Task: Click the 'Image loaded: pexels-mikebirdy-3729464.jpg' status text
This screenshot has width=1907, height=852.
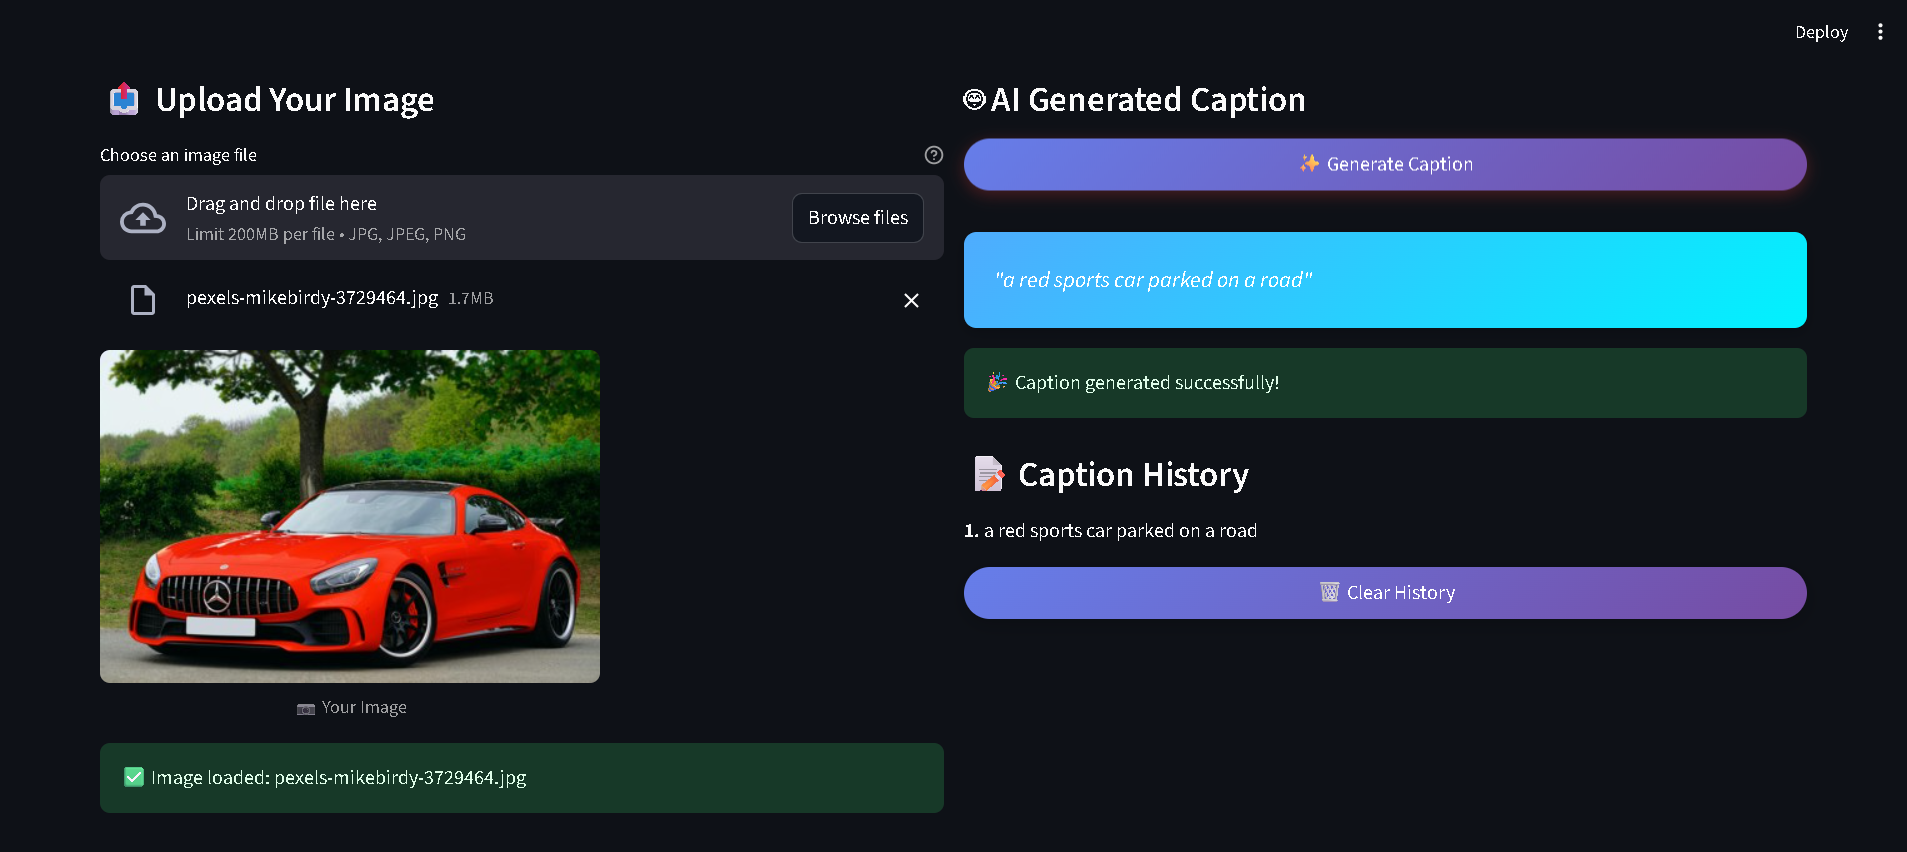Action: [x=338, y=778]
